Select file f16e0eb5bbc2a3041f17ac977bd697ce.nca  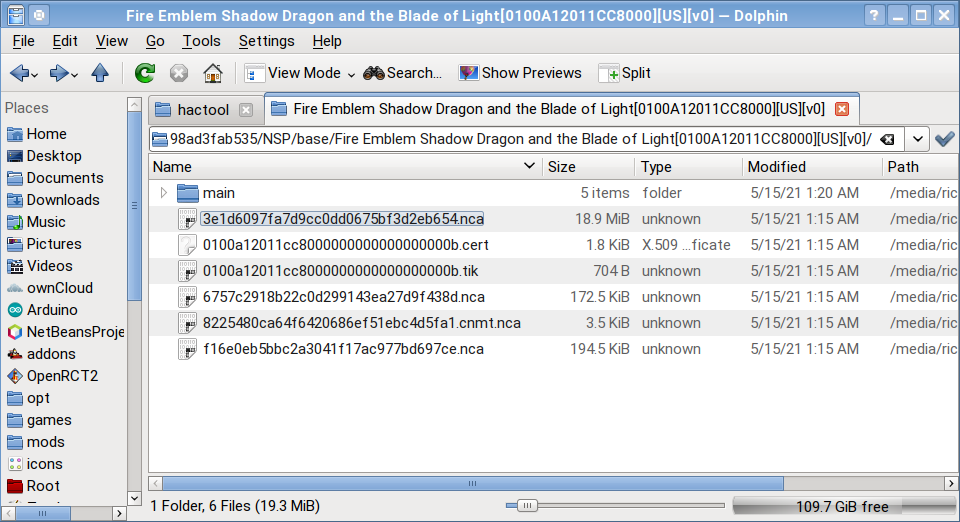click(553, 349)
